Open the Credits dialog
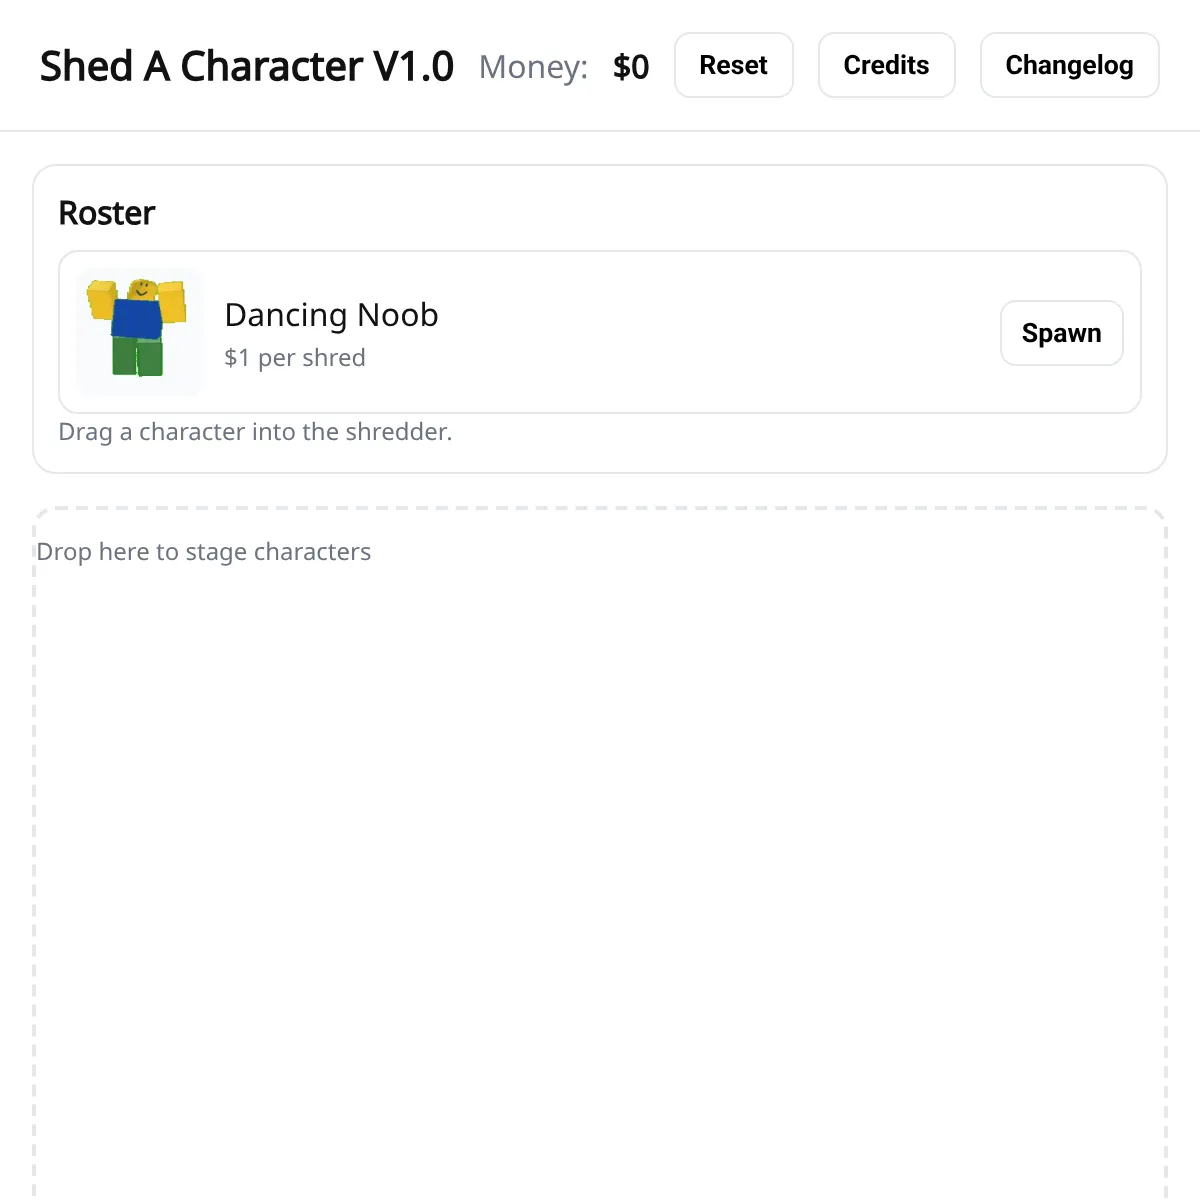 pos(886,66)
